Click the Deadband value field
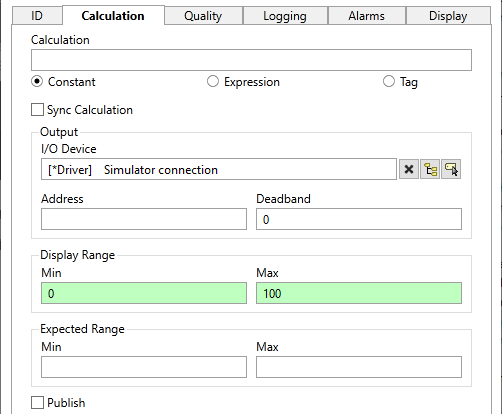 [359, 219]
